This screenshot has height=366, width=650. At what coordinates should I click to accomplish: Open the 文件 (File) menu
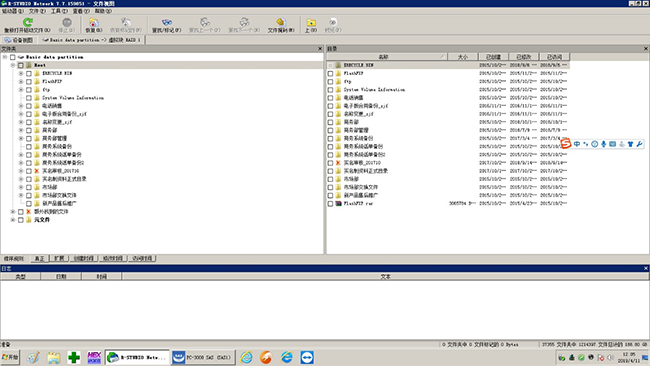point(37,11)
